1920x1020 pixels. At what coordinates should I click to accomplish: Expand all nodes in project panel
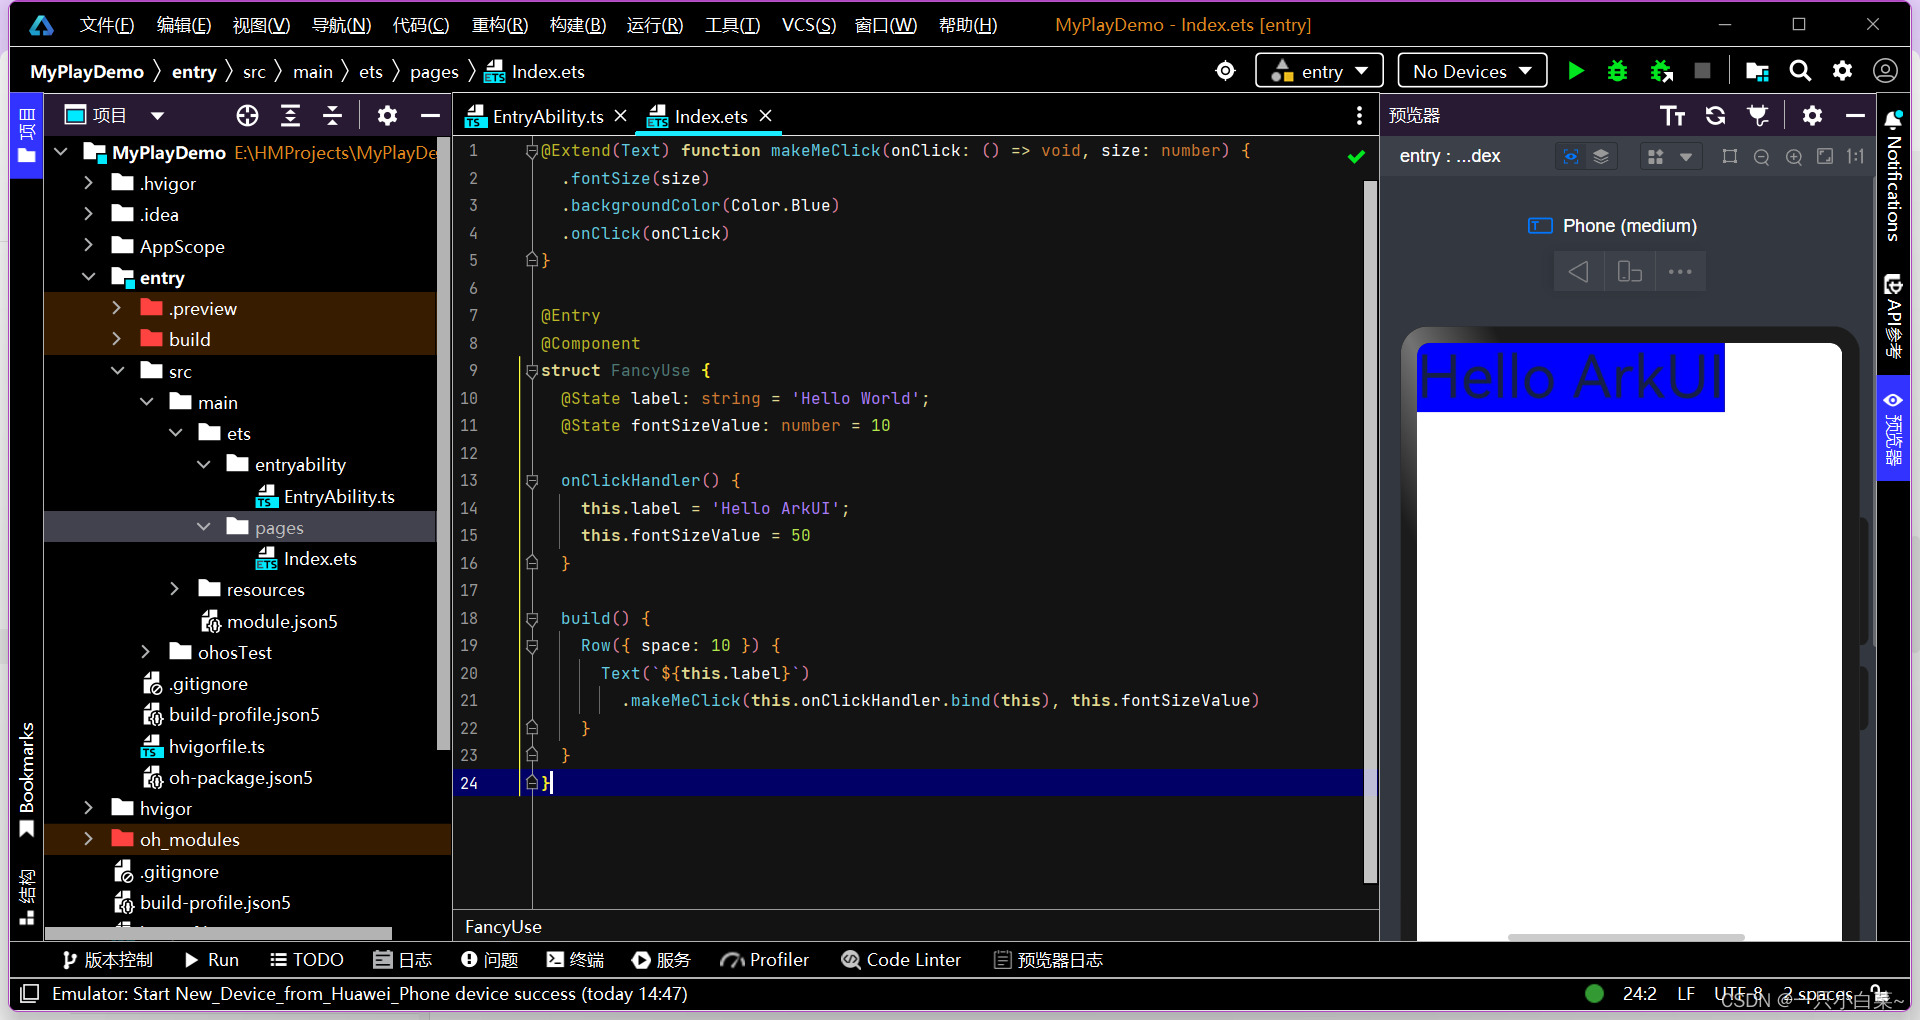point(290,116)
